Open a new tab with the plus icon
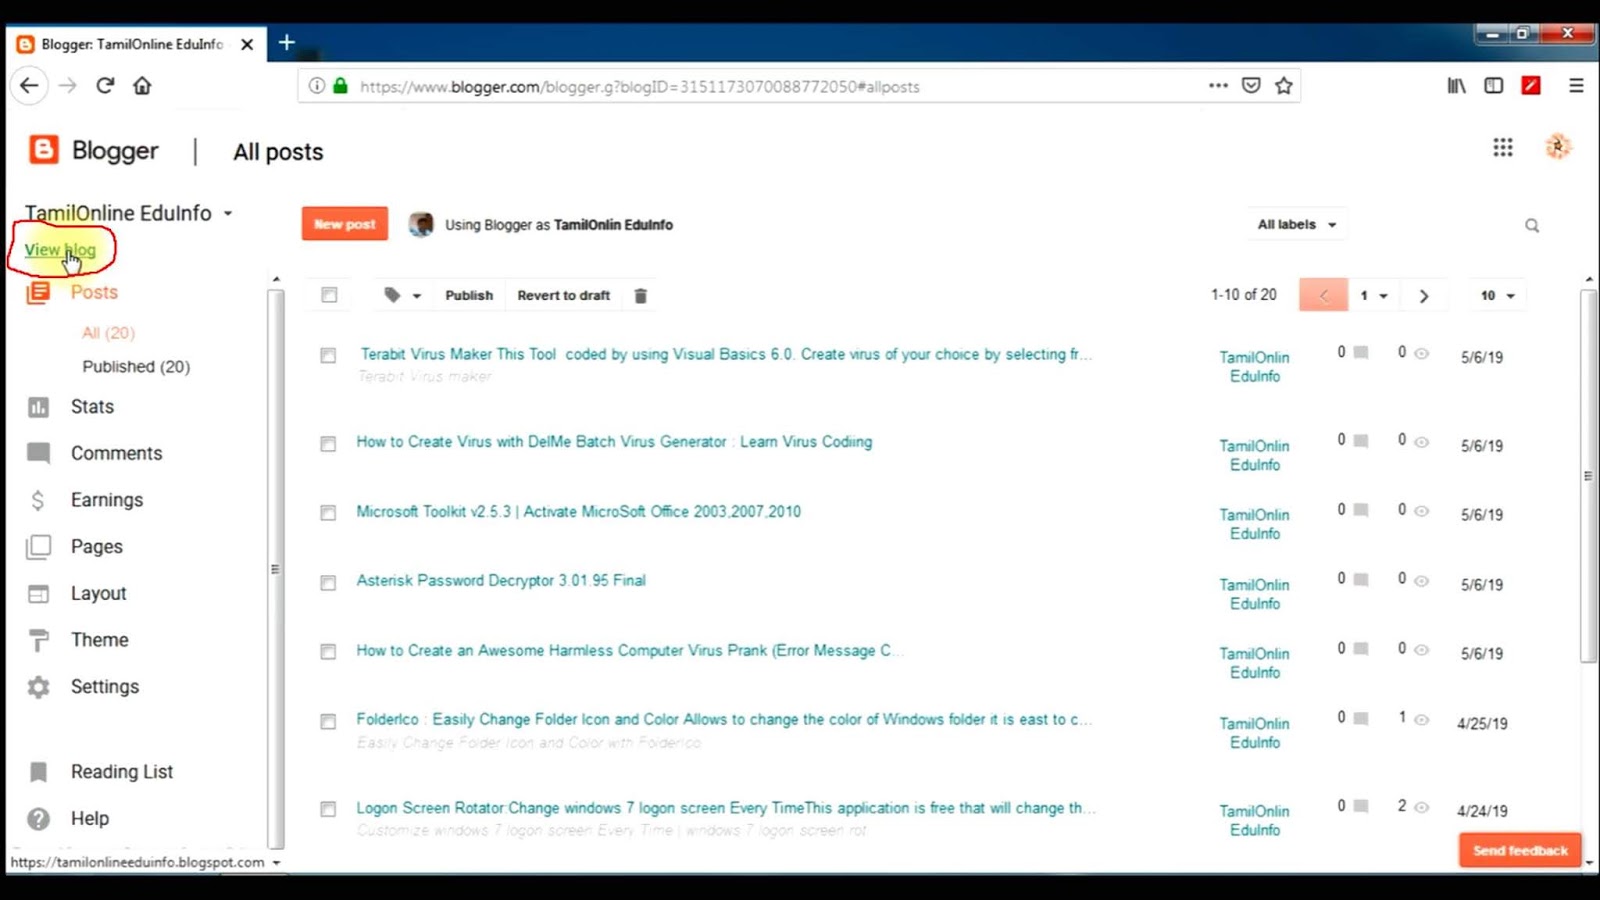 287,43
